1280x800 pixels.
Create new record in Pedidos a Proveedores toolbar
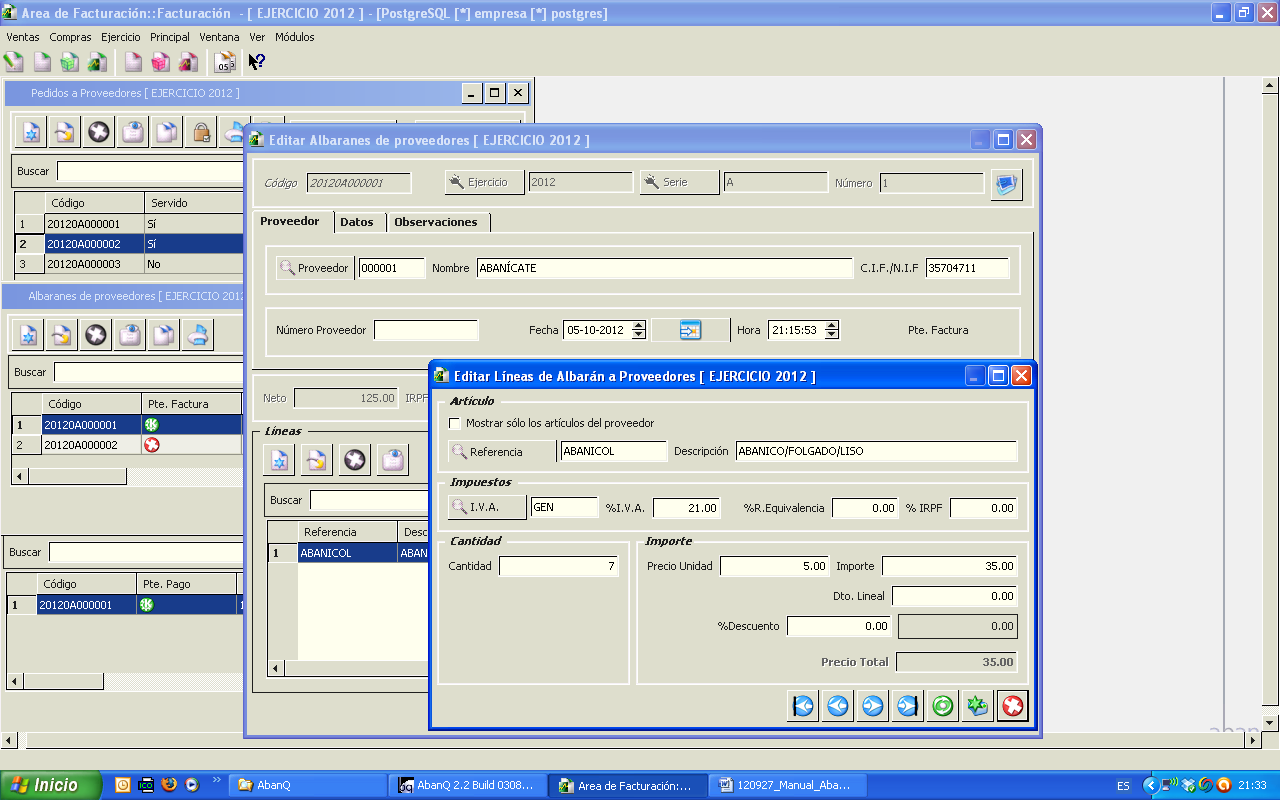pos(30,131)
